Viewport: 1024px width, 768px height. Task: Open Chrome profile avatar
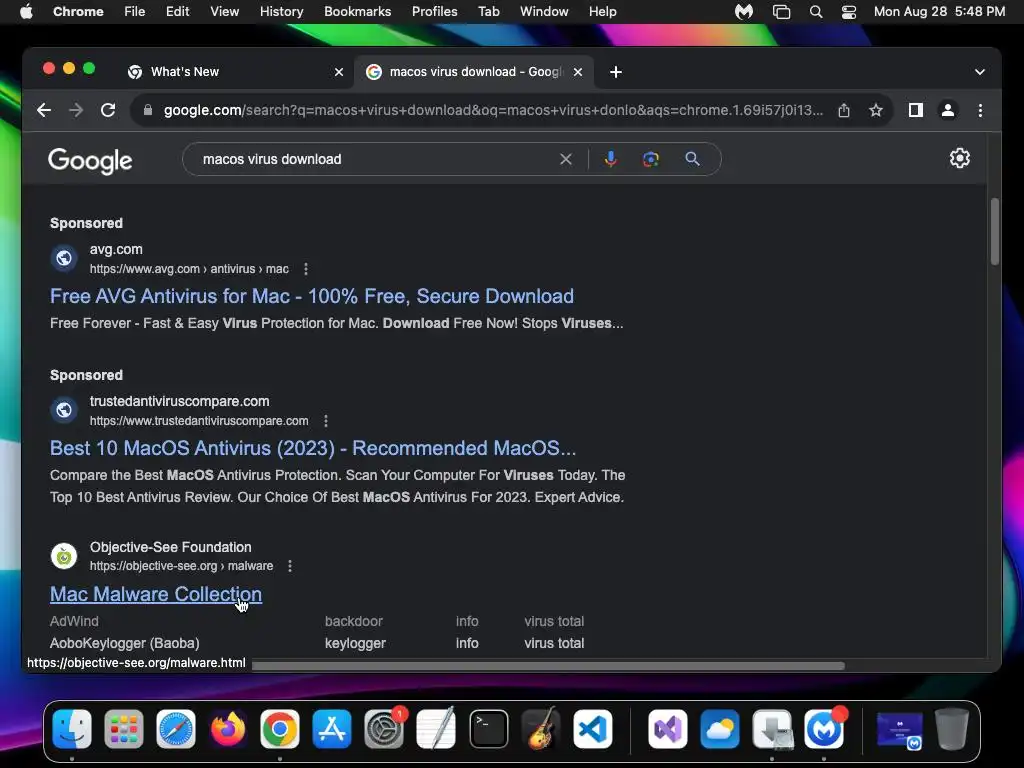(x=948, y=110)
